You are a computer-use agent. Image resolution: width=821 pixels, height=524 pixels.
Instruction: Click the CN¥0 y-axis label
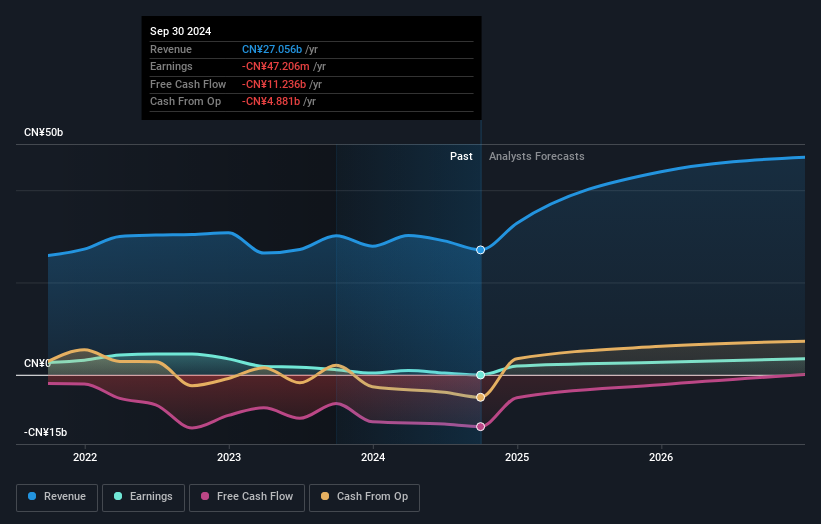tap(37, 363)
